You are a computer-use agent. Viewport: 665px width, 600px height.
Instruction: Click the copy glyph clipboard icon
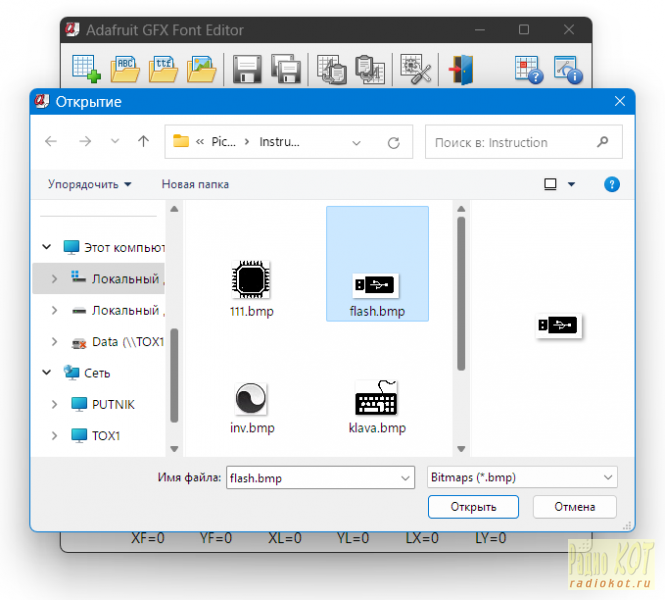tap(331, 69)
